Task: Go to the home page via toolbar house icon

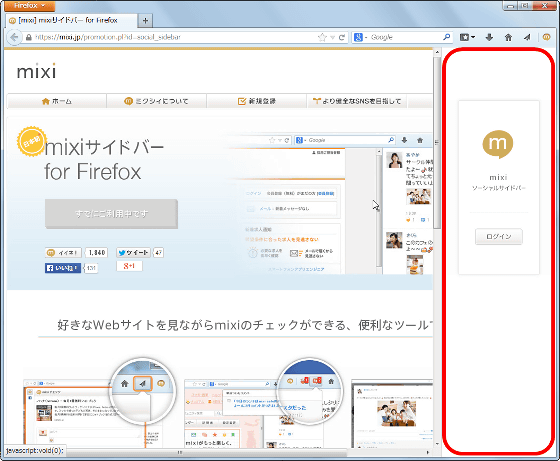Action: tap(508, 37)
